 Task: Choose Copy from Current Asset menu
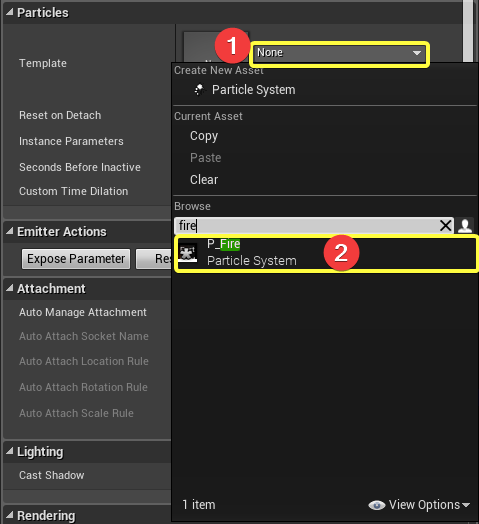pos(204,136)
